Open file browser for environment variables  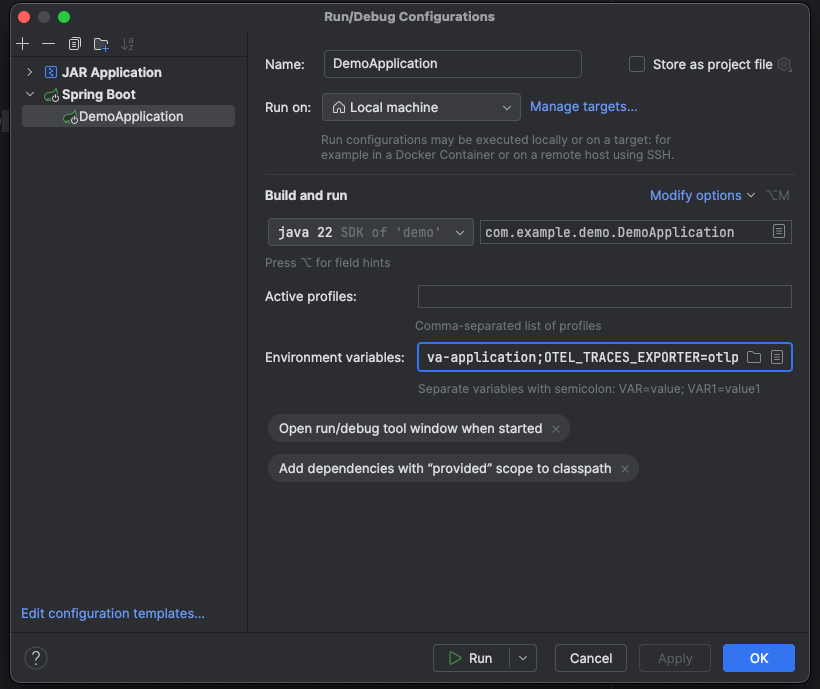tap(754, 357)
